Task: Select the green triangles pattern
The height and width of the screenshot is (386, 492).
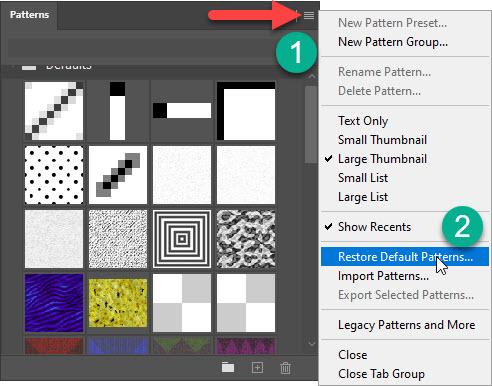Action: click(182, 346)
